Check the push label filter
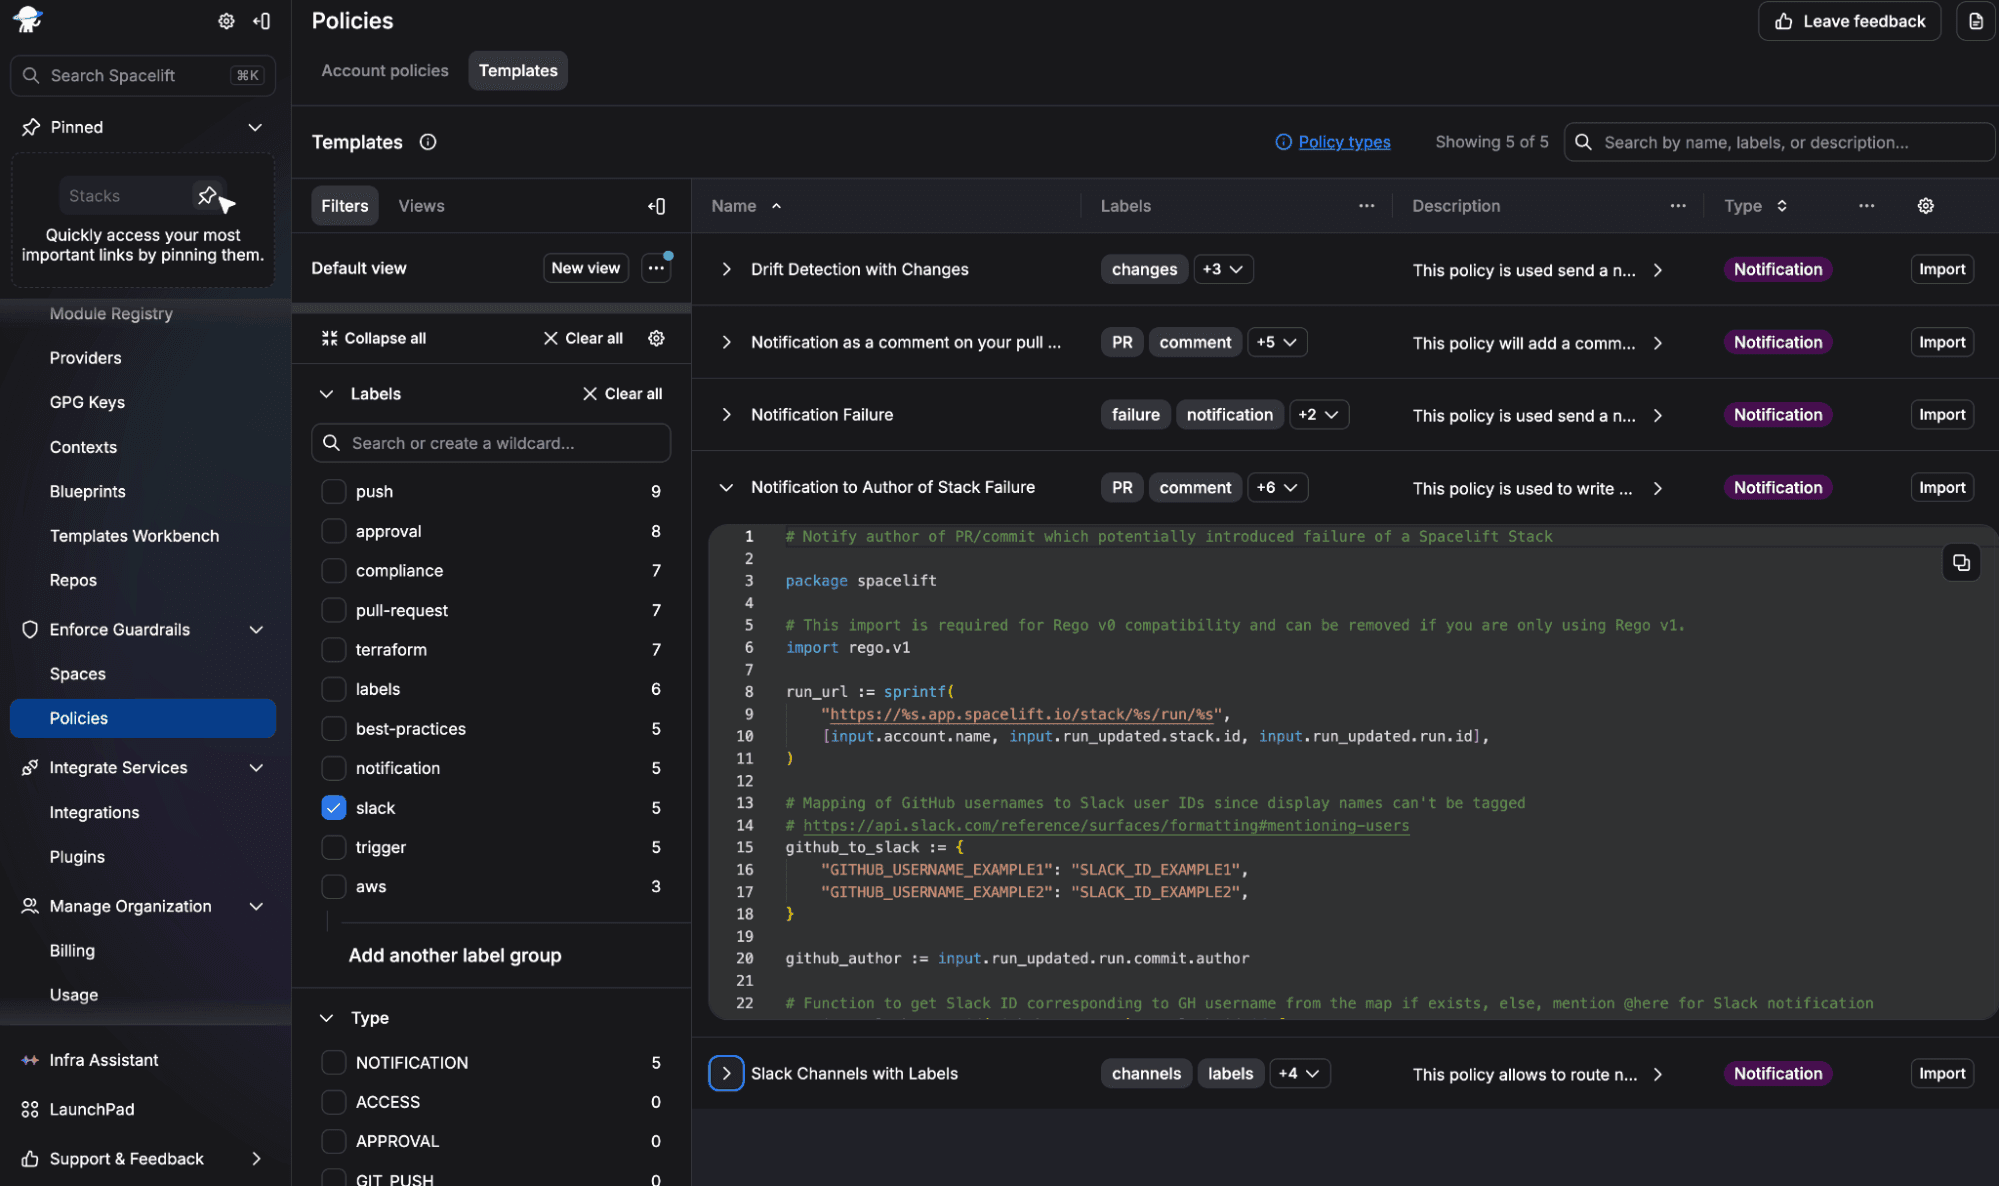Image resolution: width=1999 pixels, height=1186 pixels. tap(333, 491)
